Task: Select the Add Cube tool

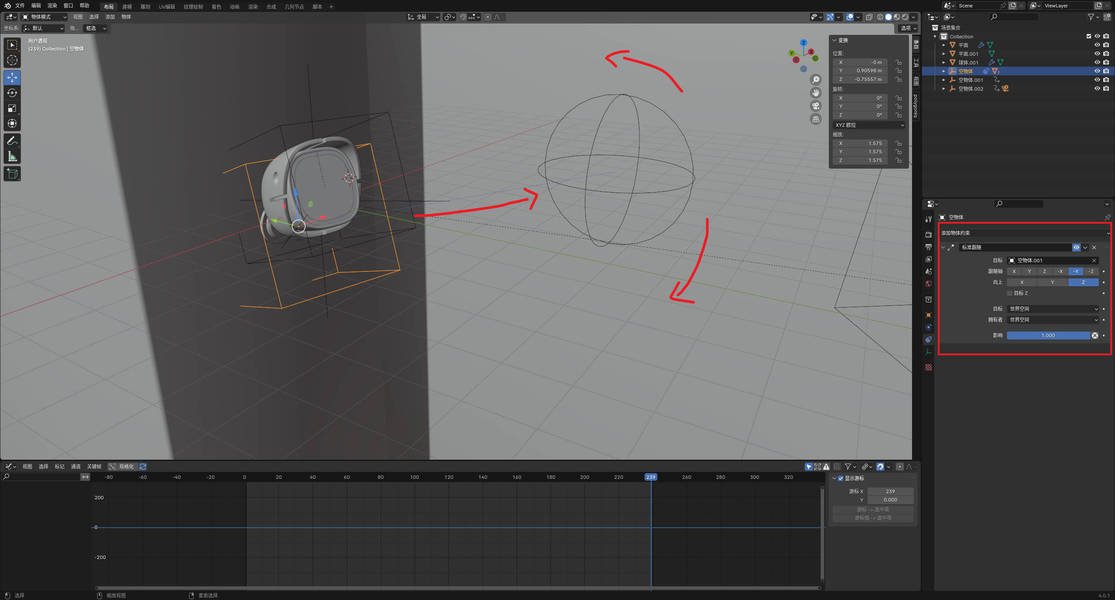Action: tap(12, 173)
